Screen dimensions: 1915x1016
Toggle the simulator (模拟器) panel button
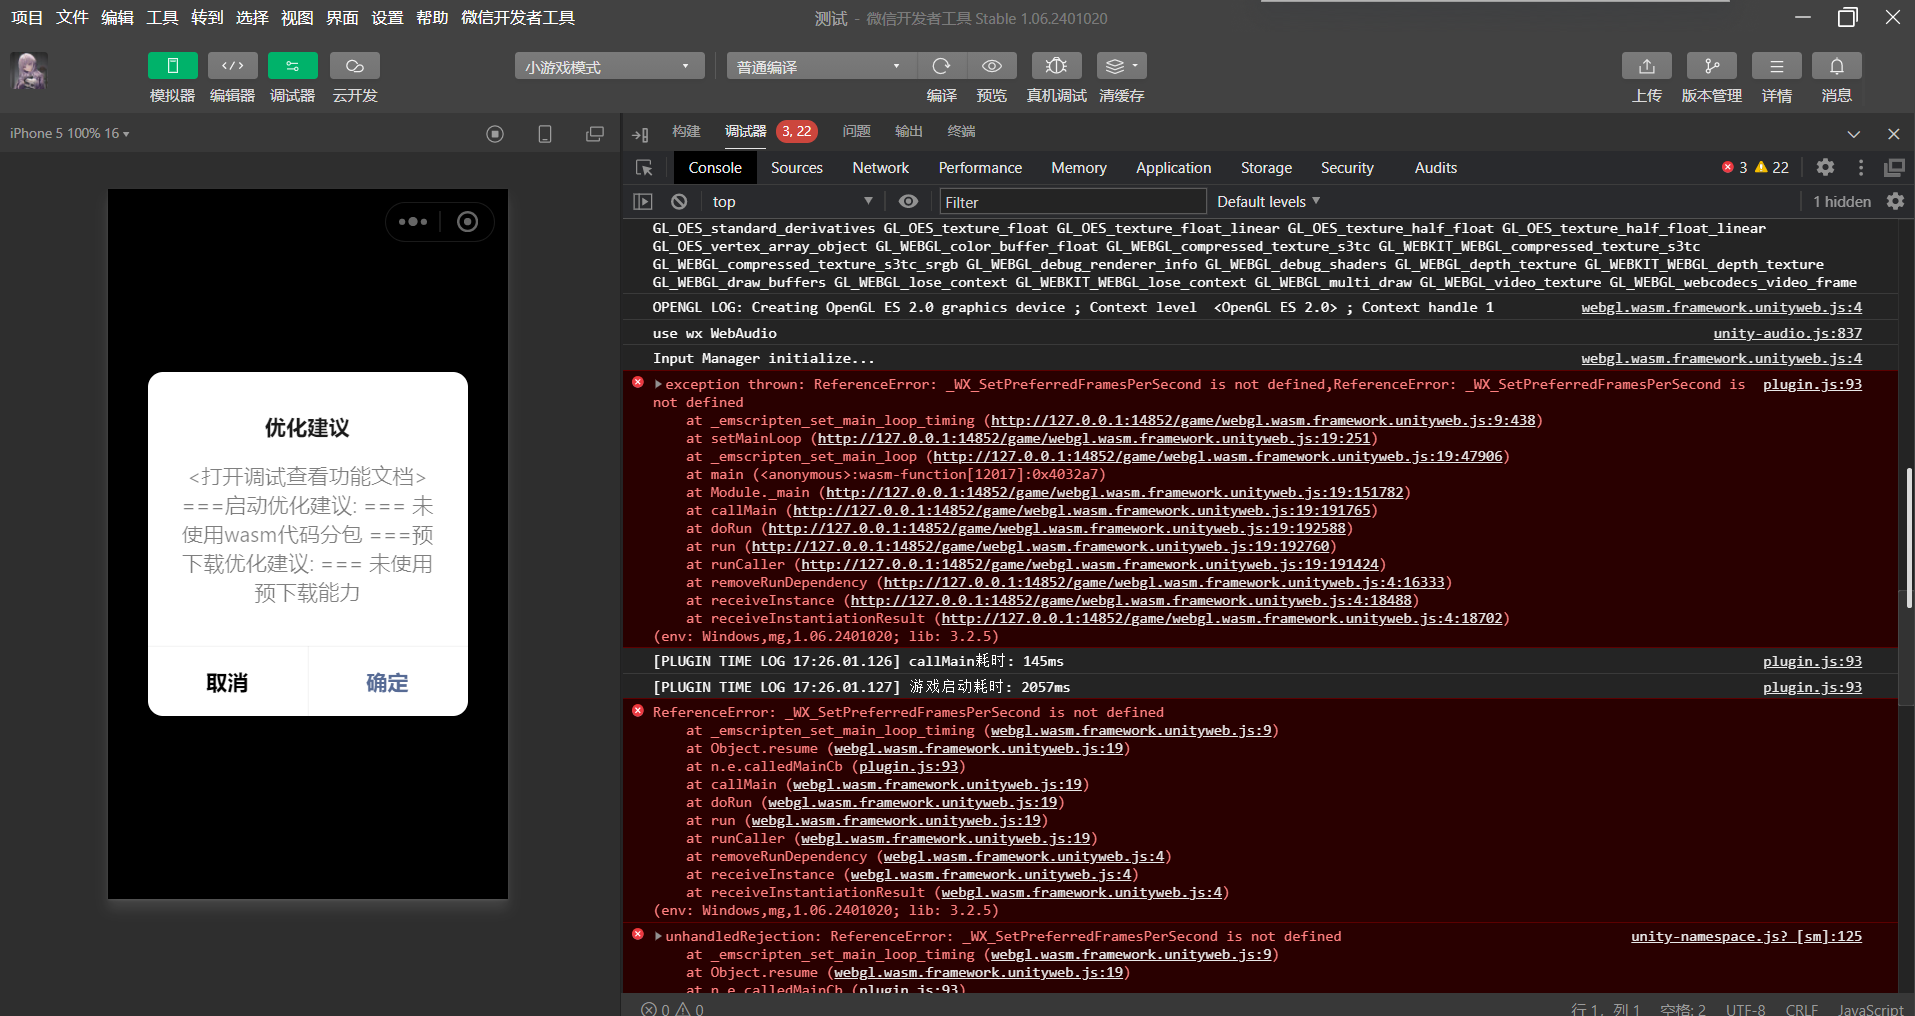[x=172, y=66]
